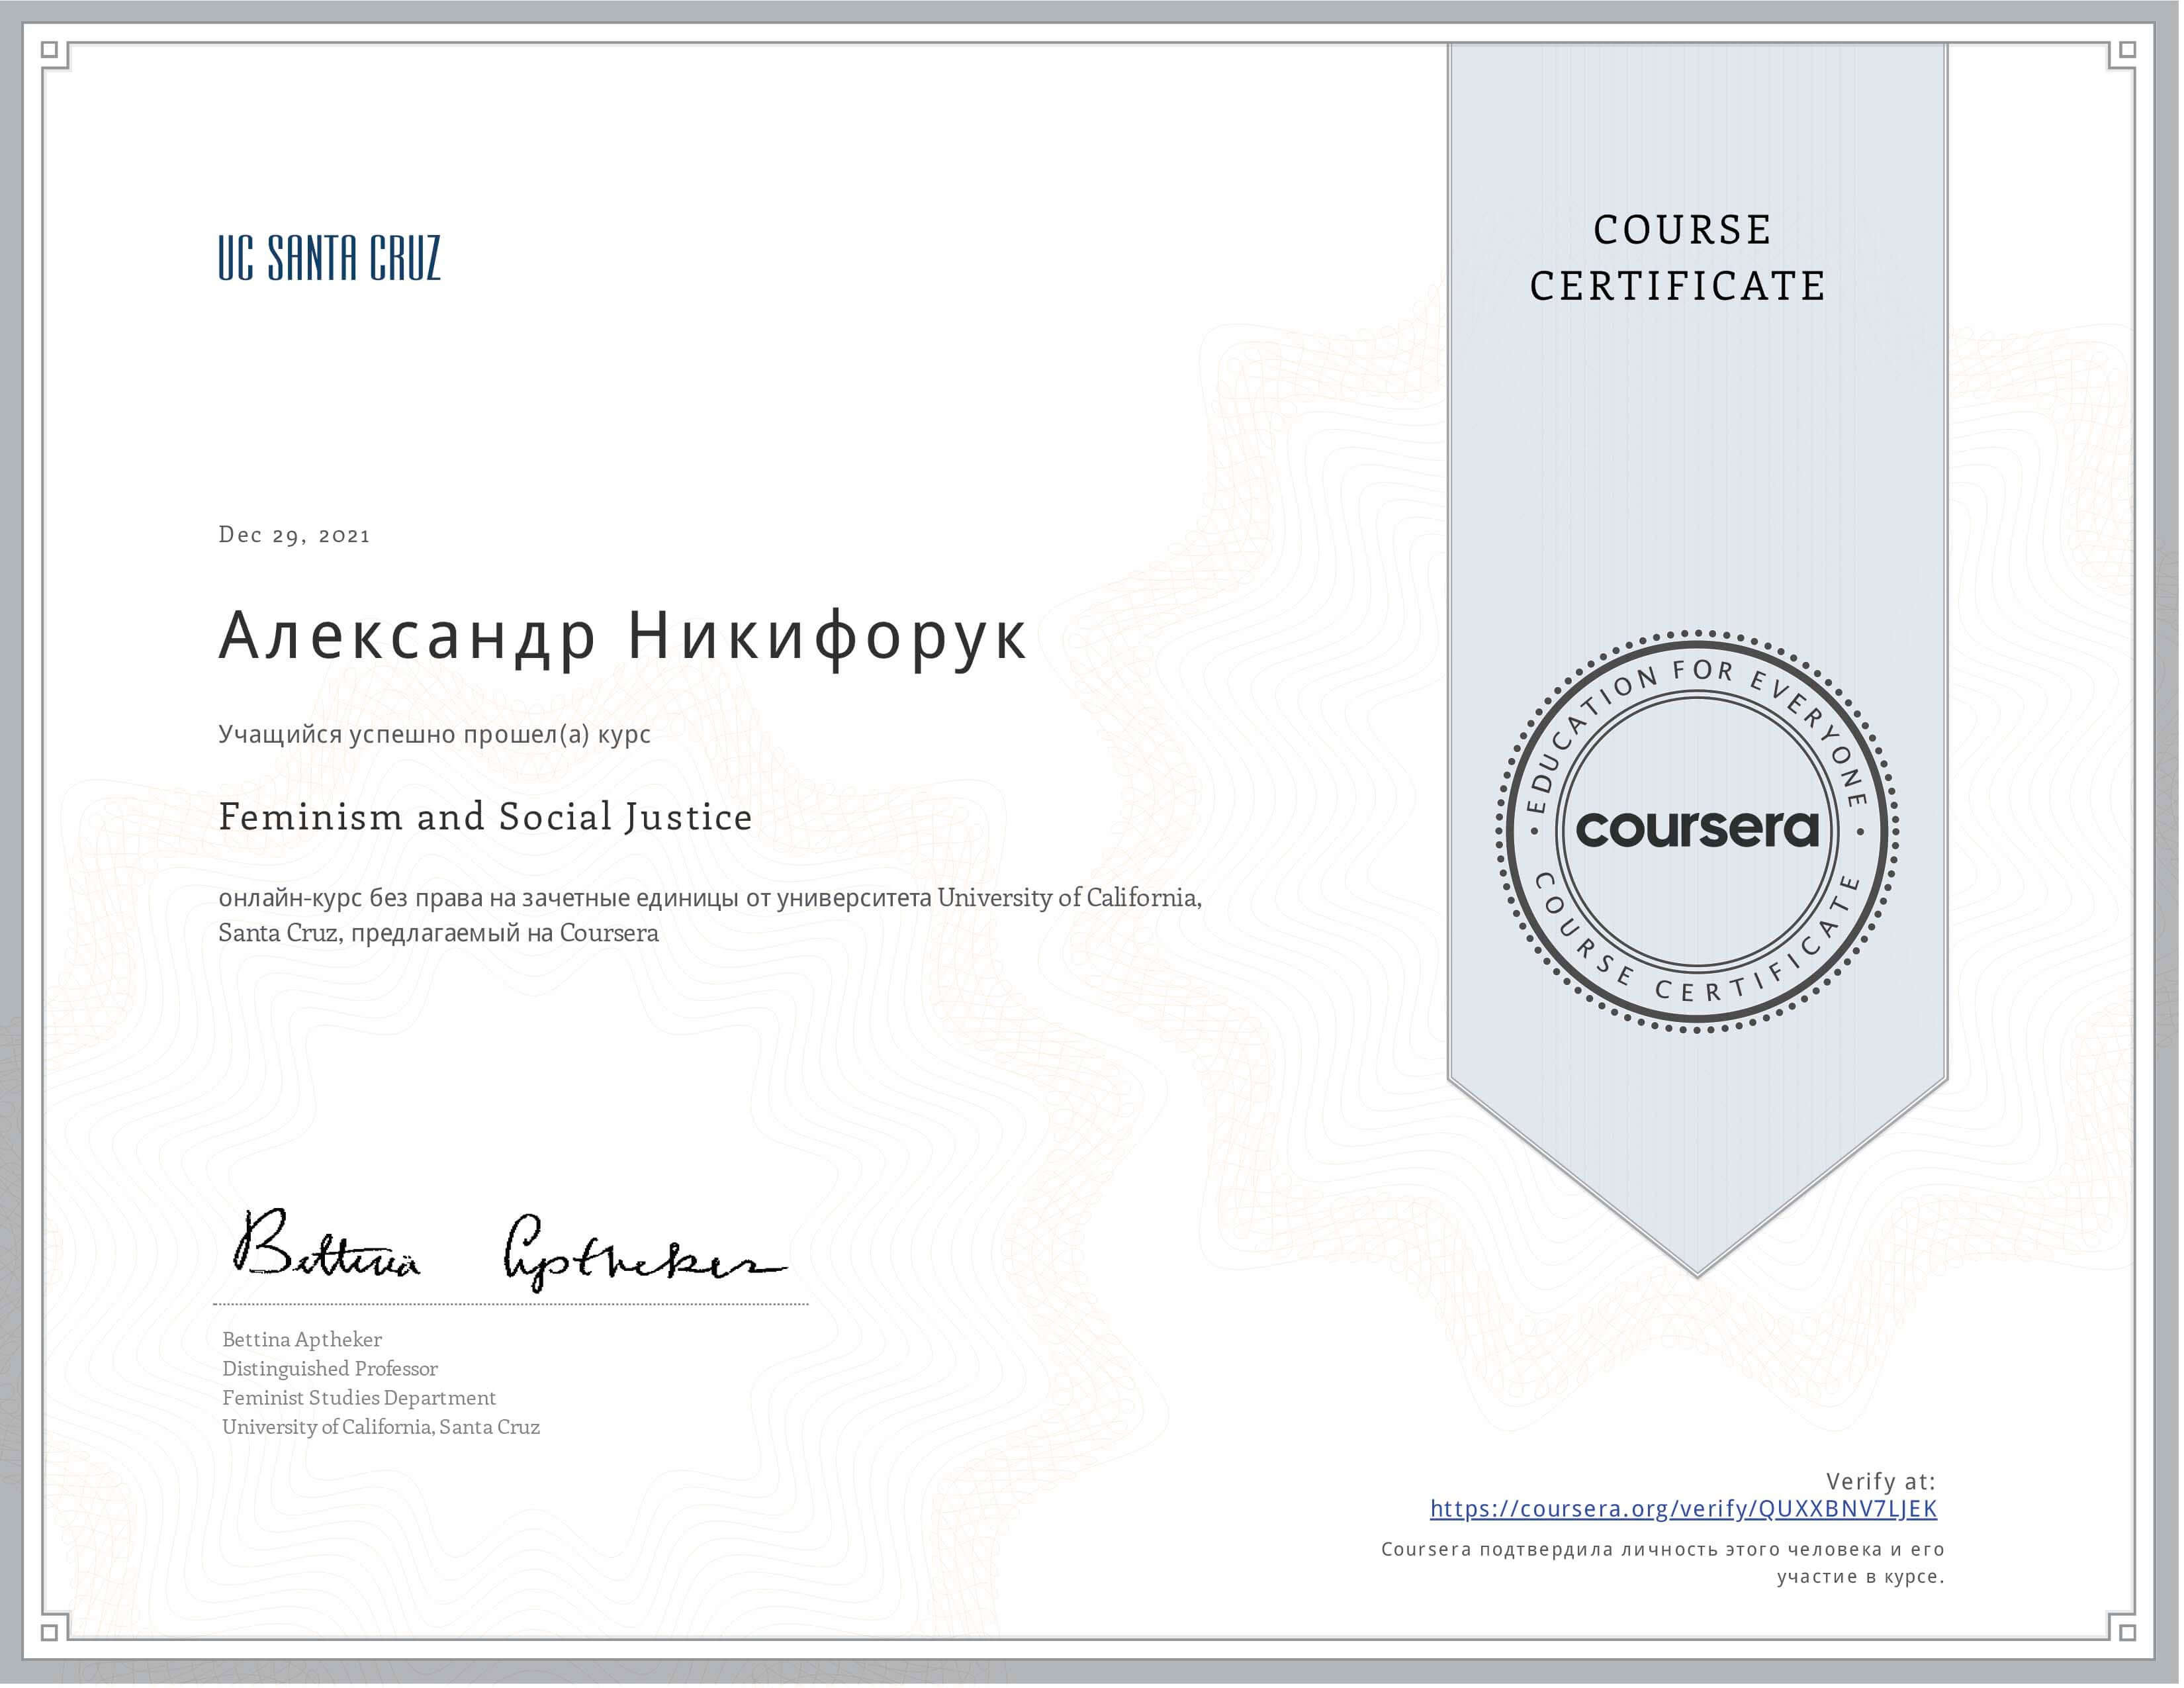This screenshot has height=1688, width=2184.
Task: Click the Distinguished Professor title text
Action: coord(330,1369)
